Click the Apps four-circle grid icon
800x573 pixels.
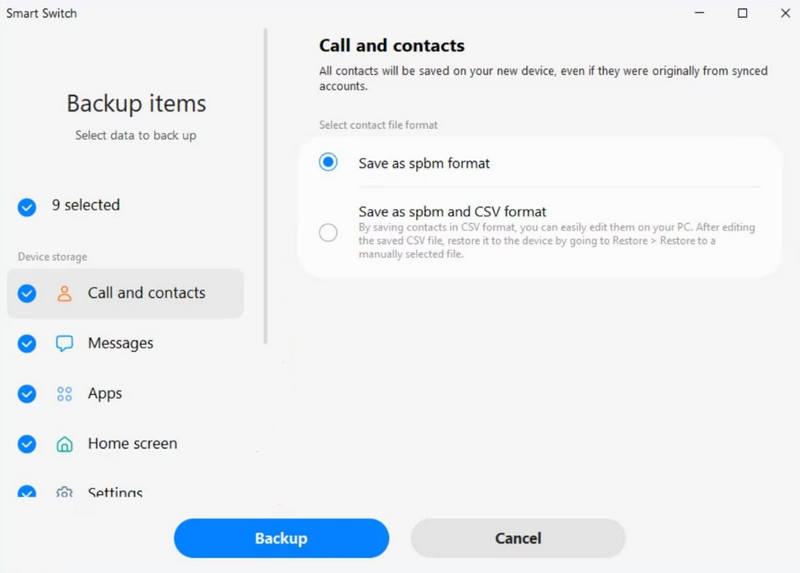pos(64,394)
